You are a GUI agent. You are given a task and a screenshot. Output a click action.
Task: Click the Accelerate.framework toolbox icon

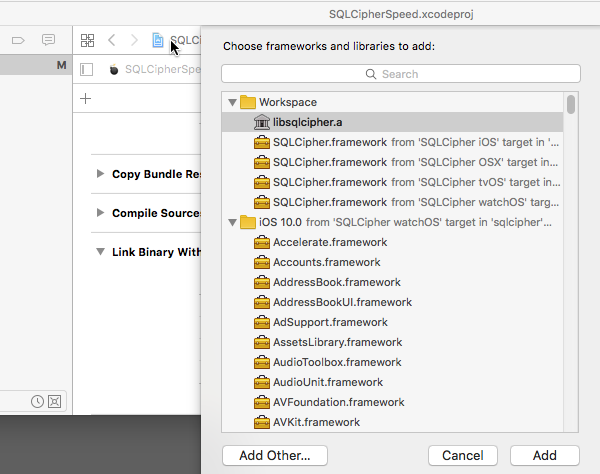point(262,242)
